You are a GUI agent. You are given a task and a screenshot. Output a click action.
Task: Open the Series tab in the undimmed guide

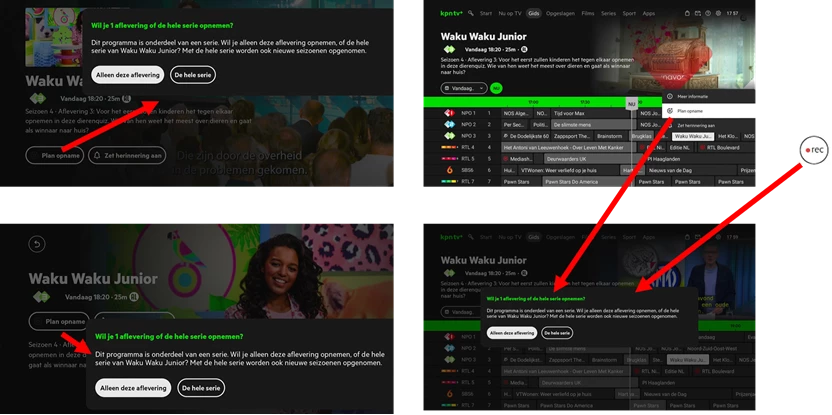click(x=608, y=13)
